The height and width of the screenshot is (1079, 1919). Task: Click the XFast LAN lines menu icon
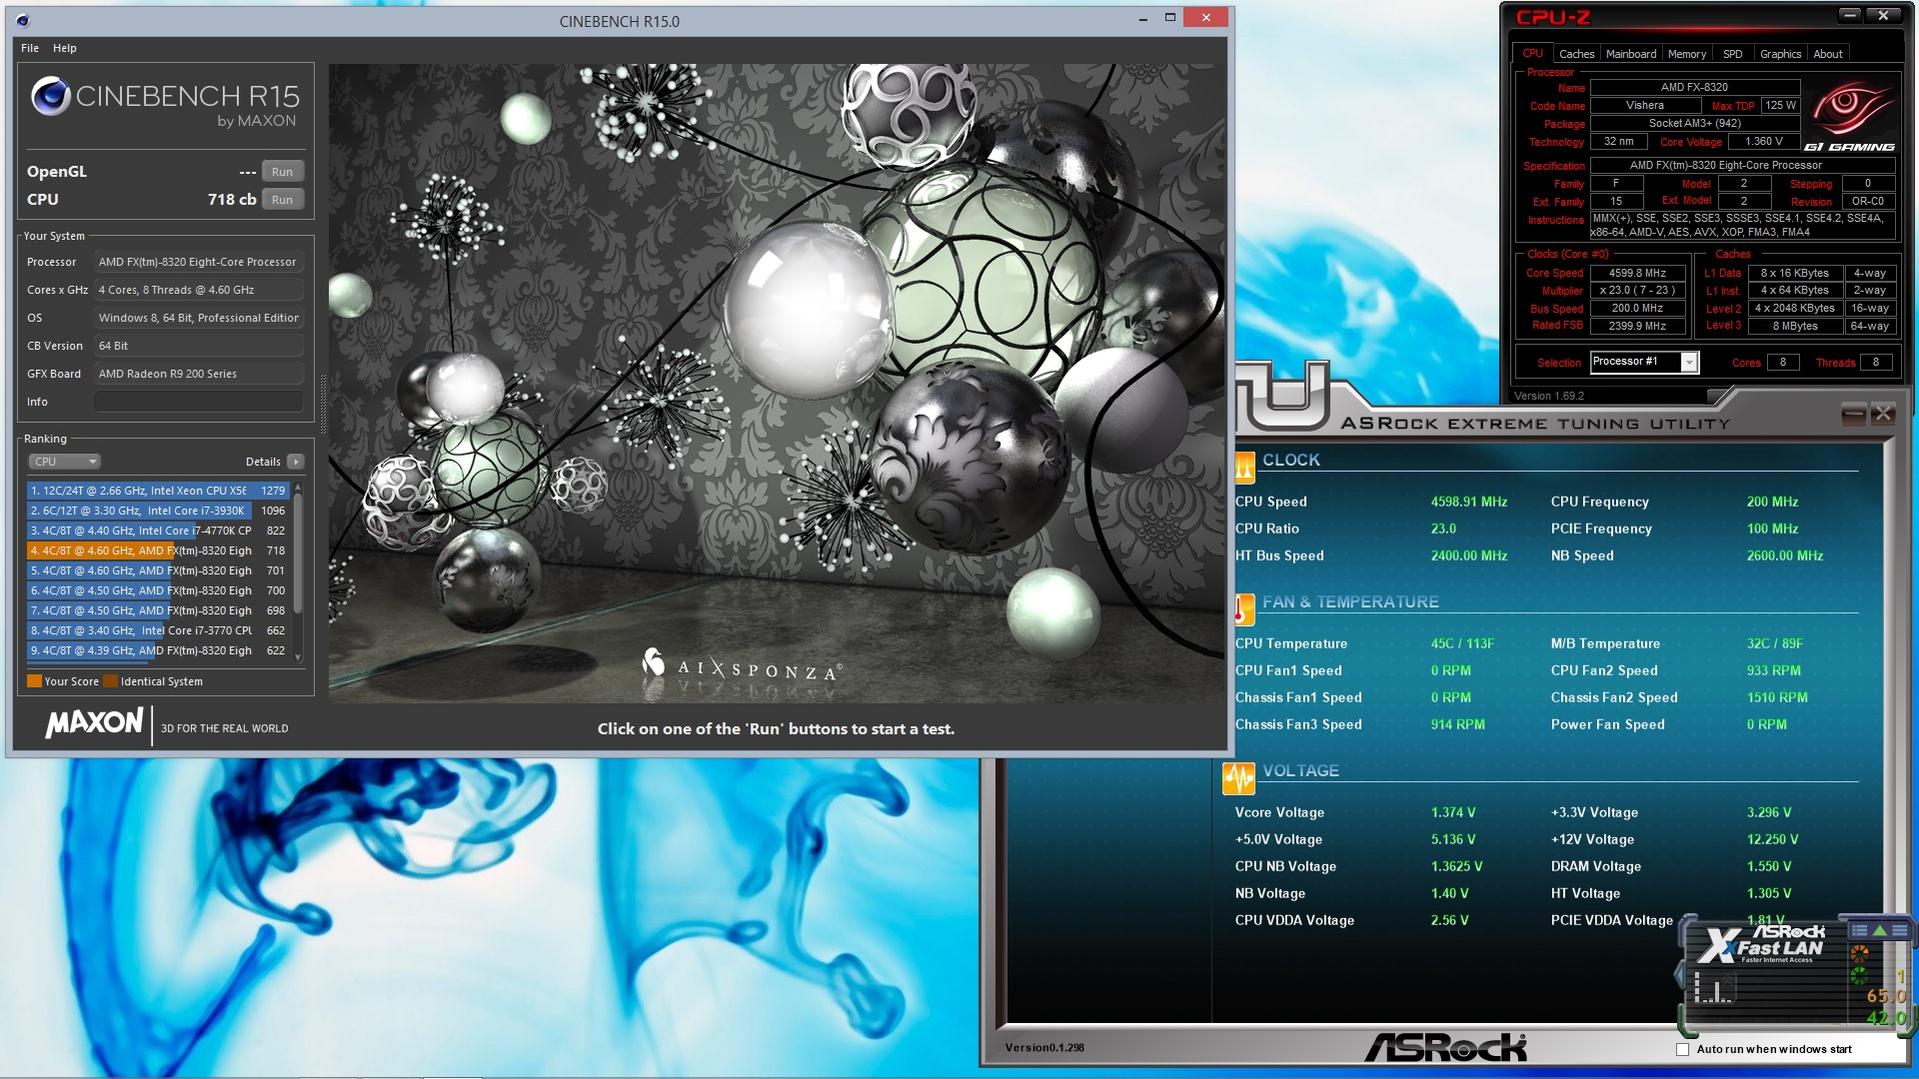[x=1899, y=931]
